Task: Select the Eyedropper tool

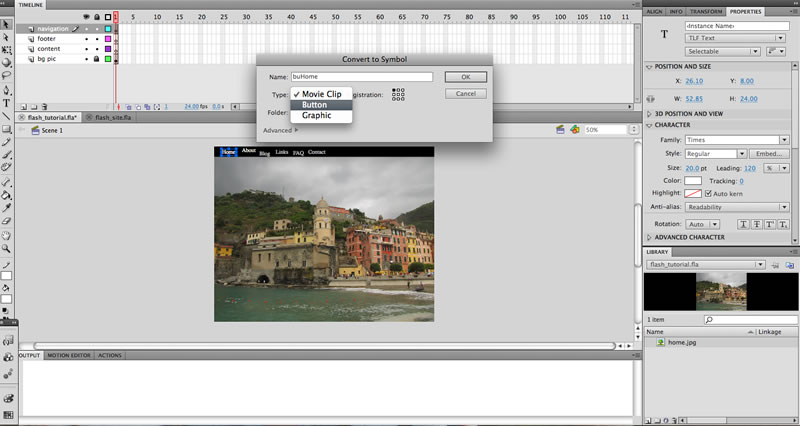Action: [x=6, y=208]
